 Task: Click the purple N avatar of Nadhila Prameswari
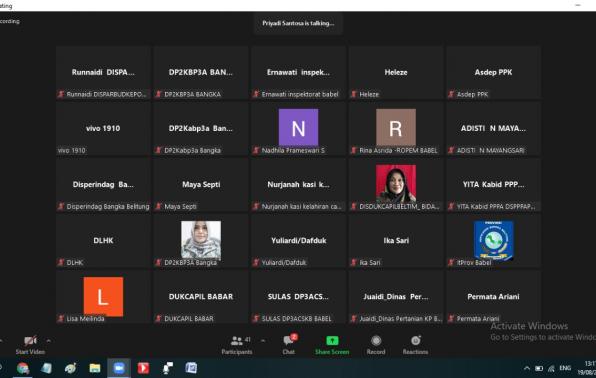[x=298, y=127]
